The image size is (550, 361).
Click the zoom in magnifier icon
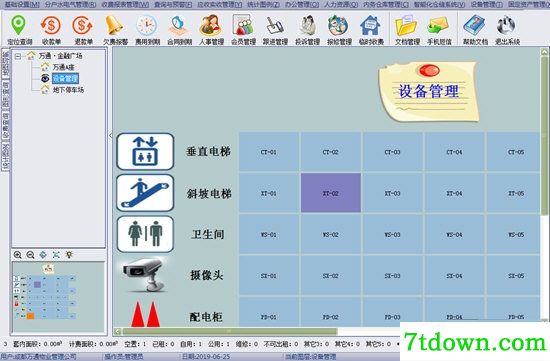tap(18, 255)
